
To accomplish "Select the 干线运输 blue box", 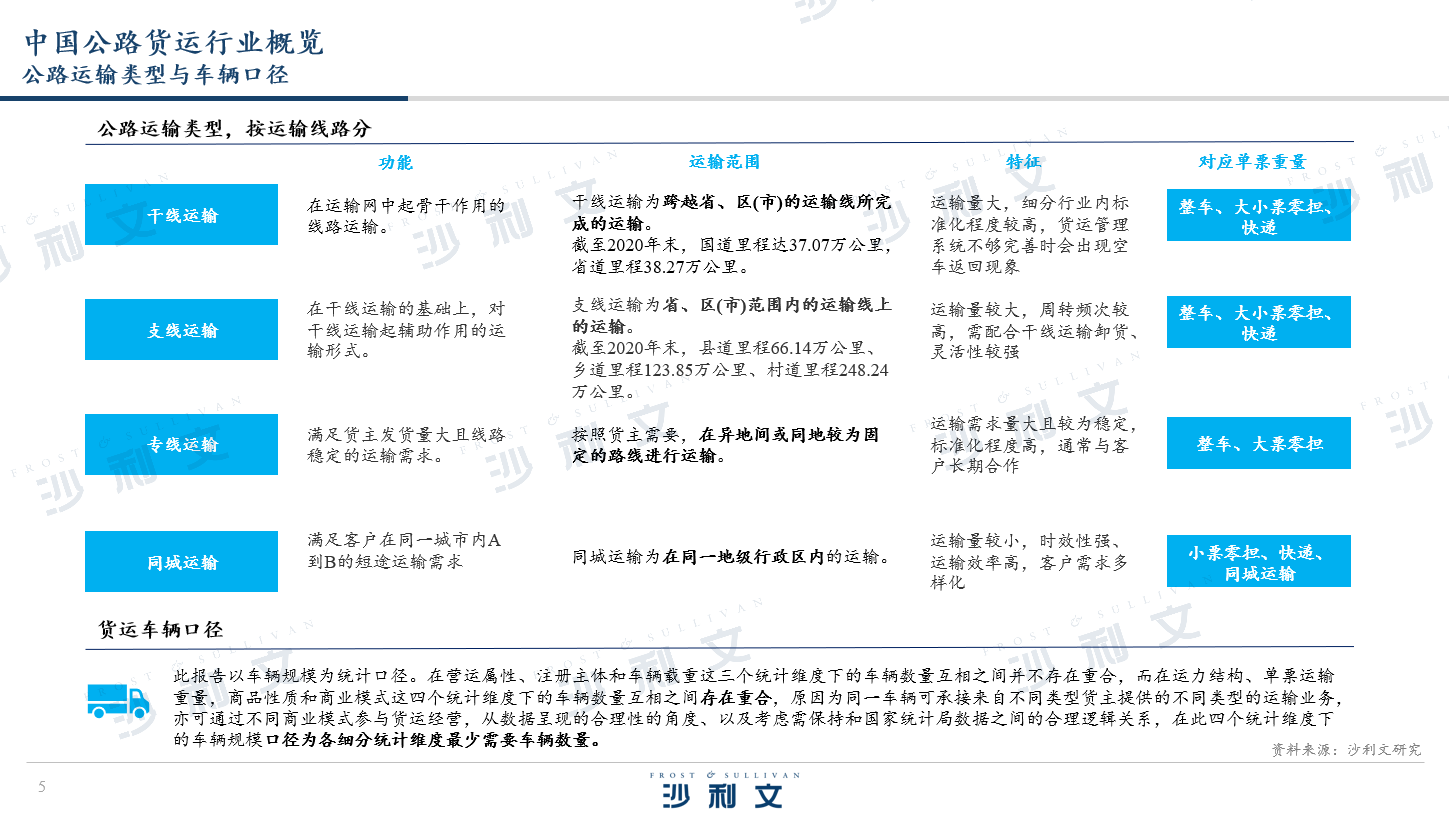I will point(181,215).
